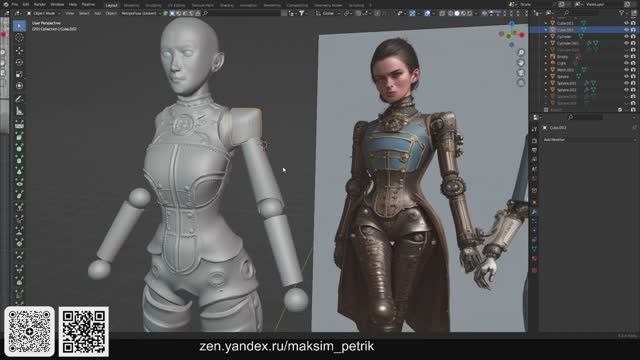Open viewport Select menu
640x360 pixels.
pyautogui.click(x=84, y=13)
